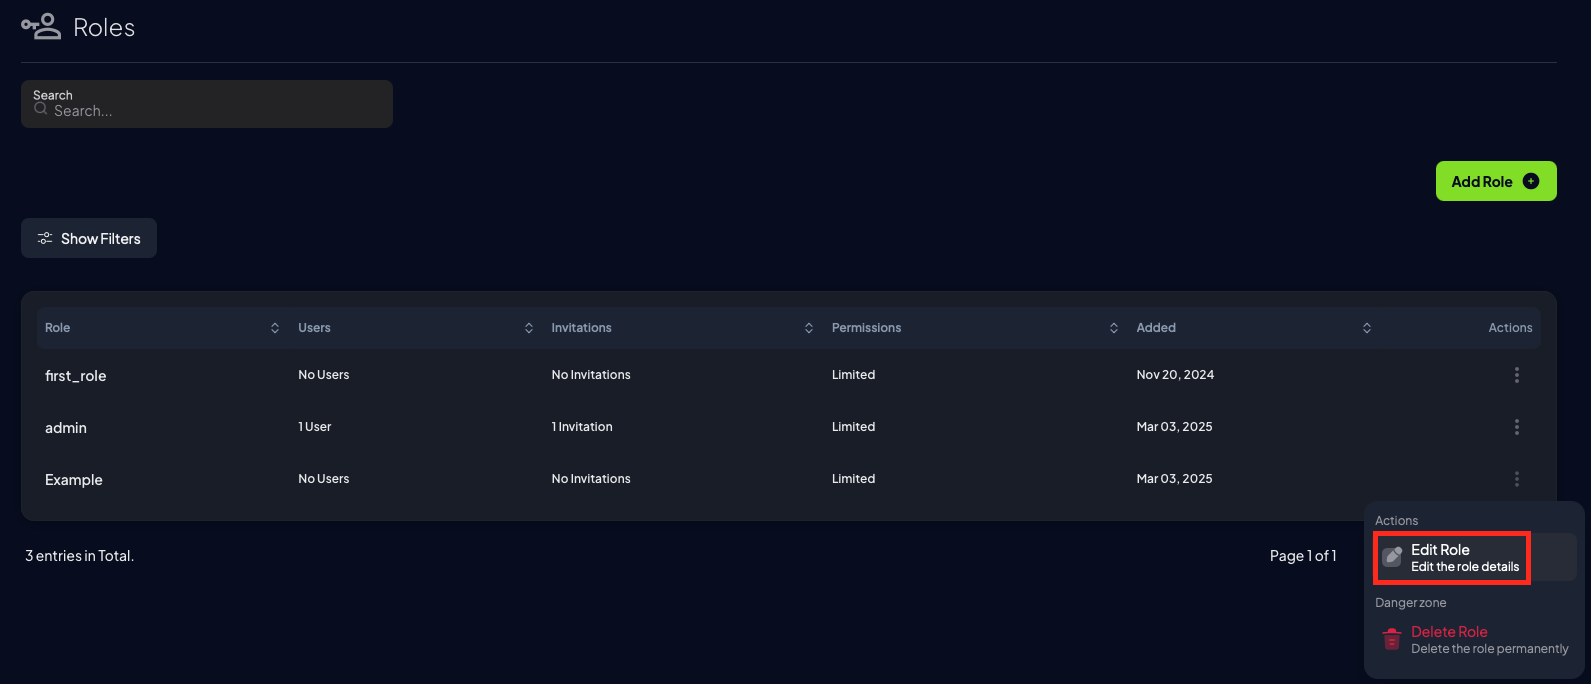1591x684 pixels.
Task: Expand the Show Filters button
Action: click(89, 238)
